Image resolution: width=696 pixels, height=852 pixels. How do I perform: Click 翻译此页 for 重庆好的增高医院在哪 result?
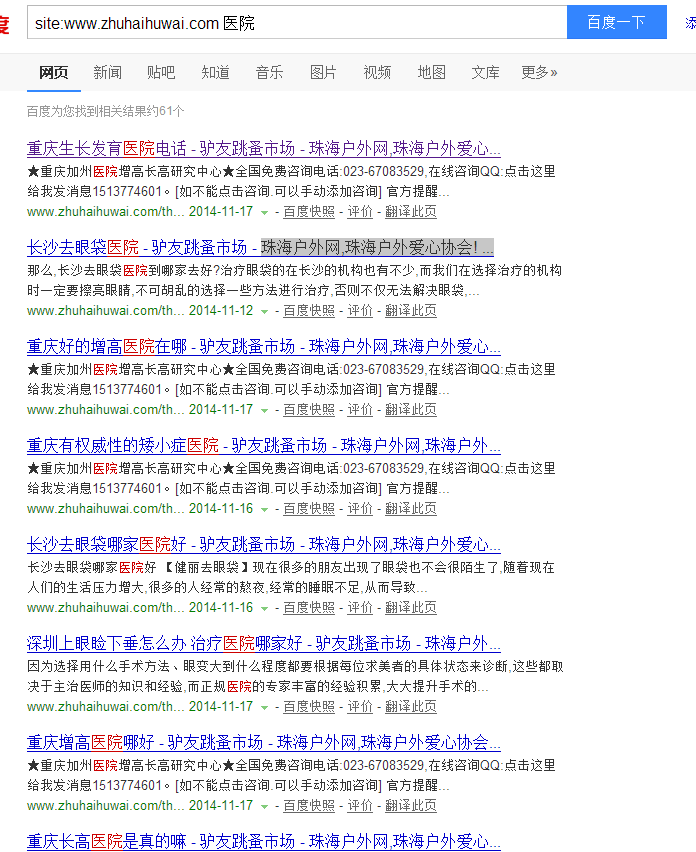(x=411, y=410)
